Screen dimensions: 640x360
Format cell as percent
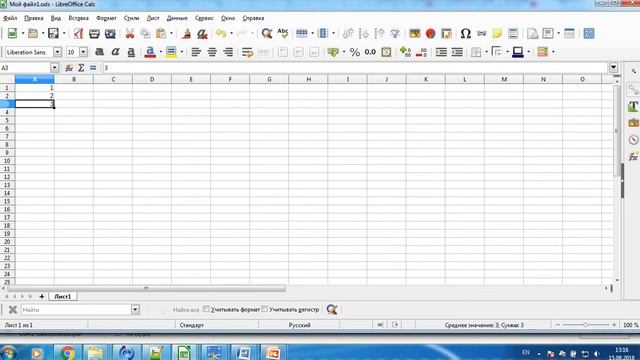coord(355,52)
